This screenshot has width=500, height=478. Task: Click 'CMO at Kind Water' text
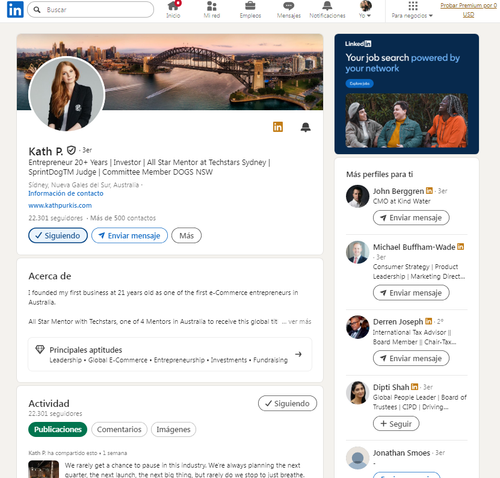pos(402,201)
